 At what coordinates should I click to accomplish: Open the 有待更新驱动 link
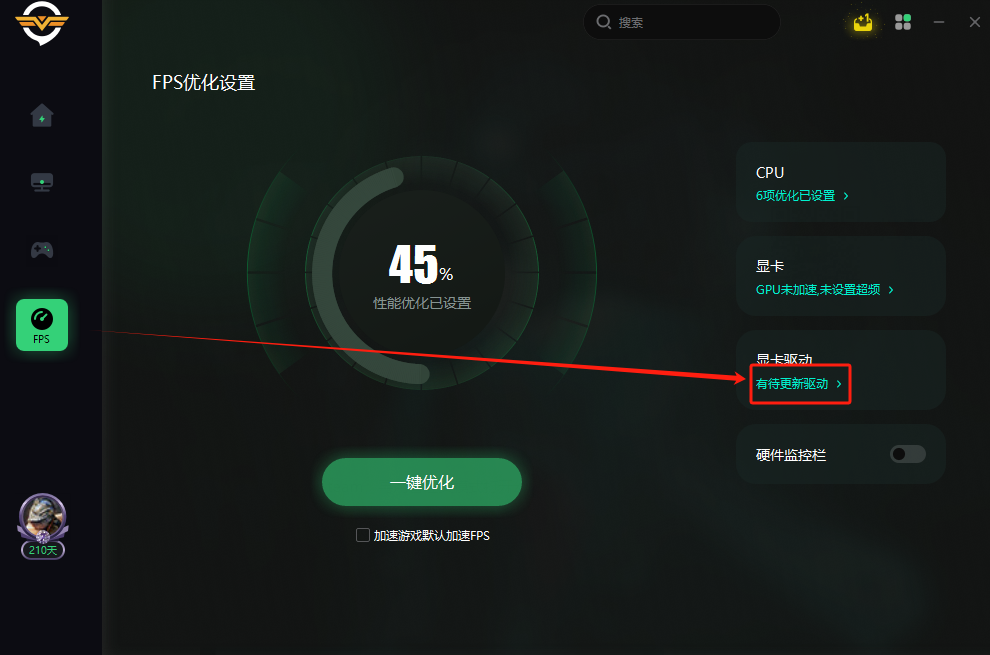coord(792,383)
